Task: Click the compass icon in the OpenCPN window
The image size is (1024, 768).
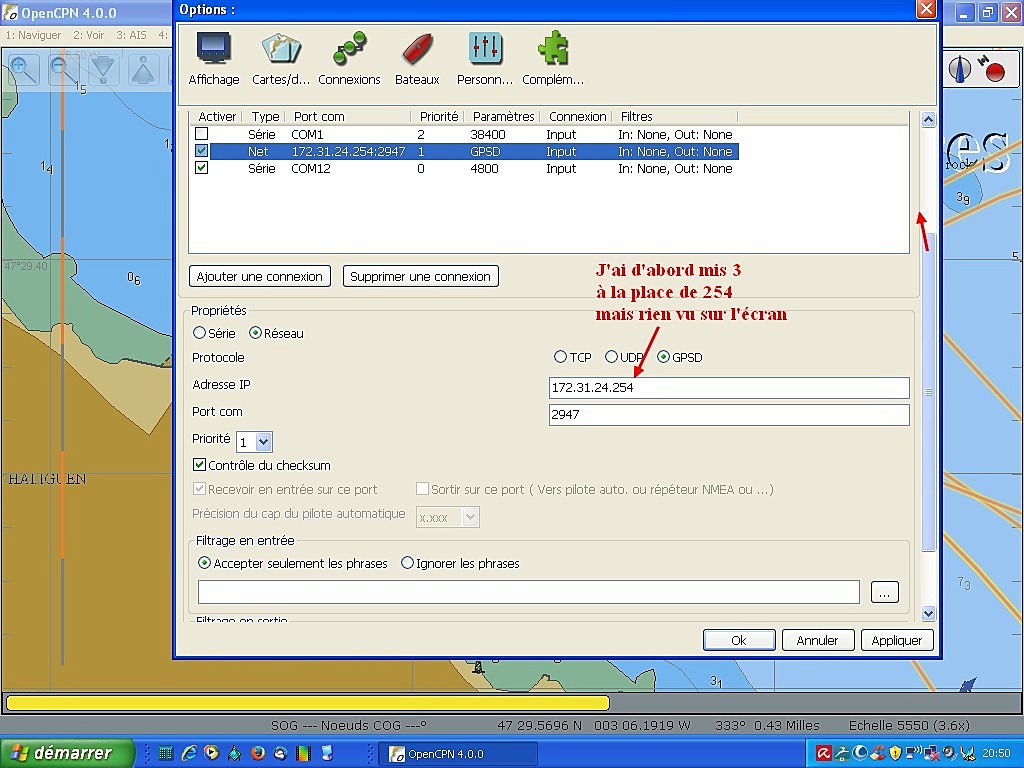Action: pyautogui.click(x=960, y=69)
